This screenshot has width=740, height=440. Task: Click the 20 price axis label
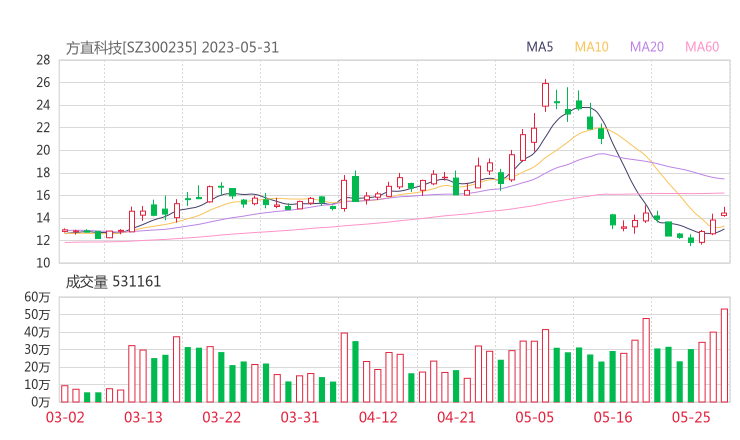[x=43, y=150]
